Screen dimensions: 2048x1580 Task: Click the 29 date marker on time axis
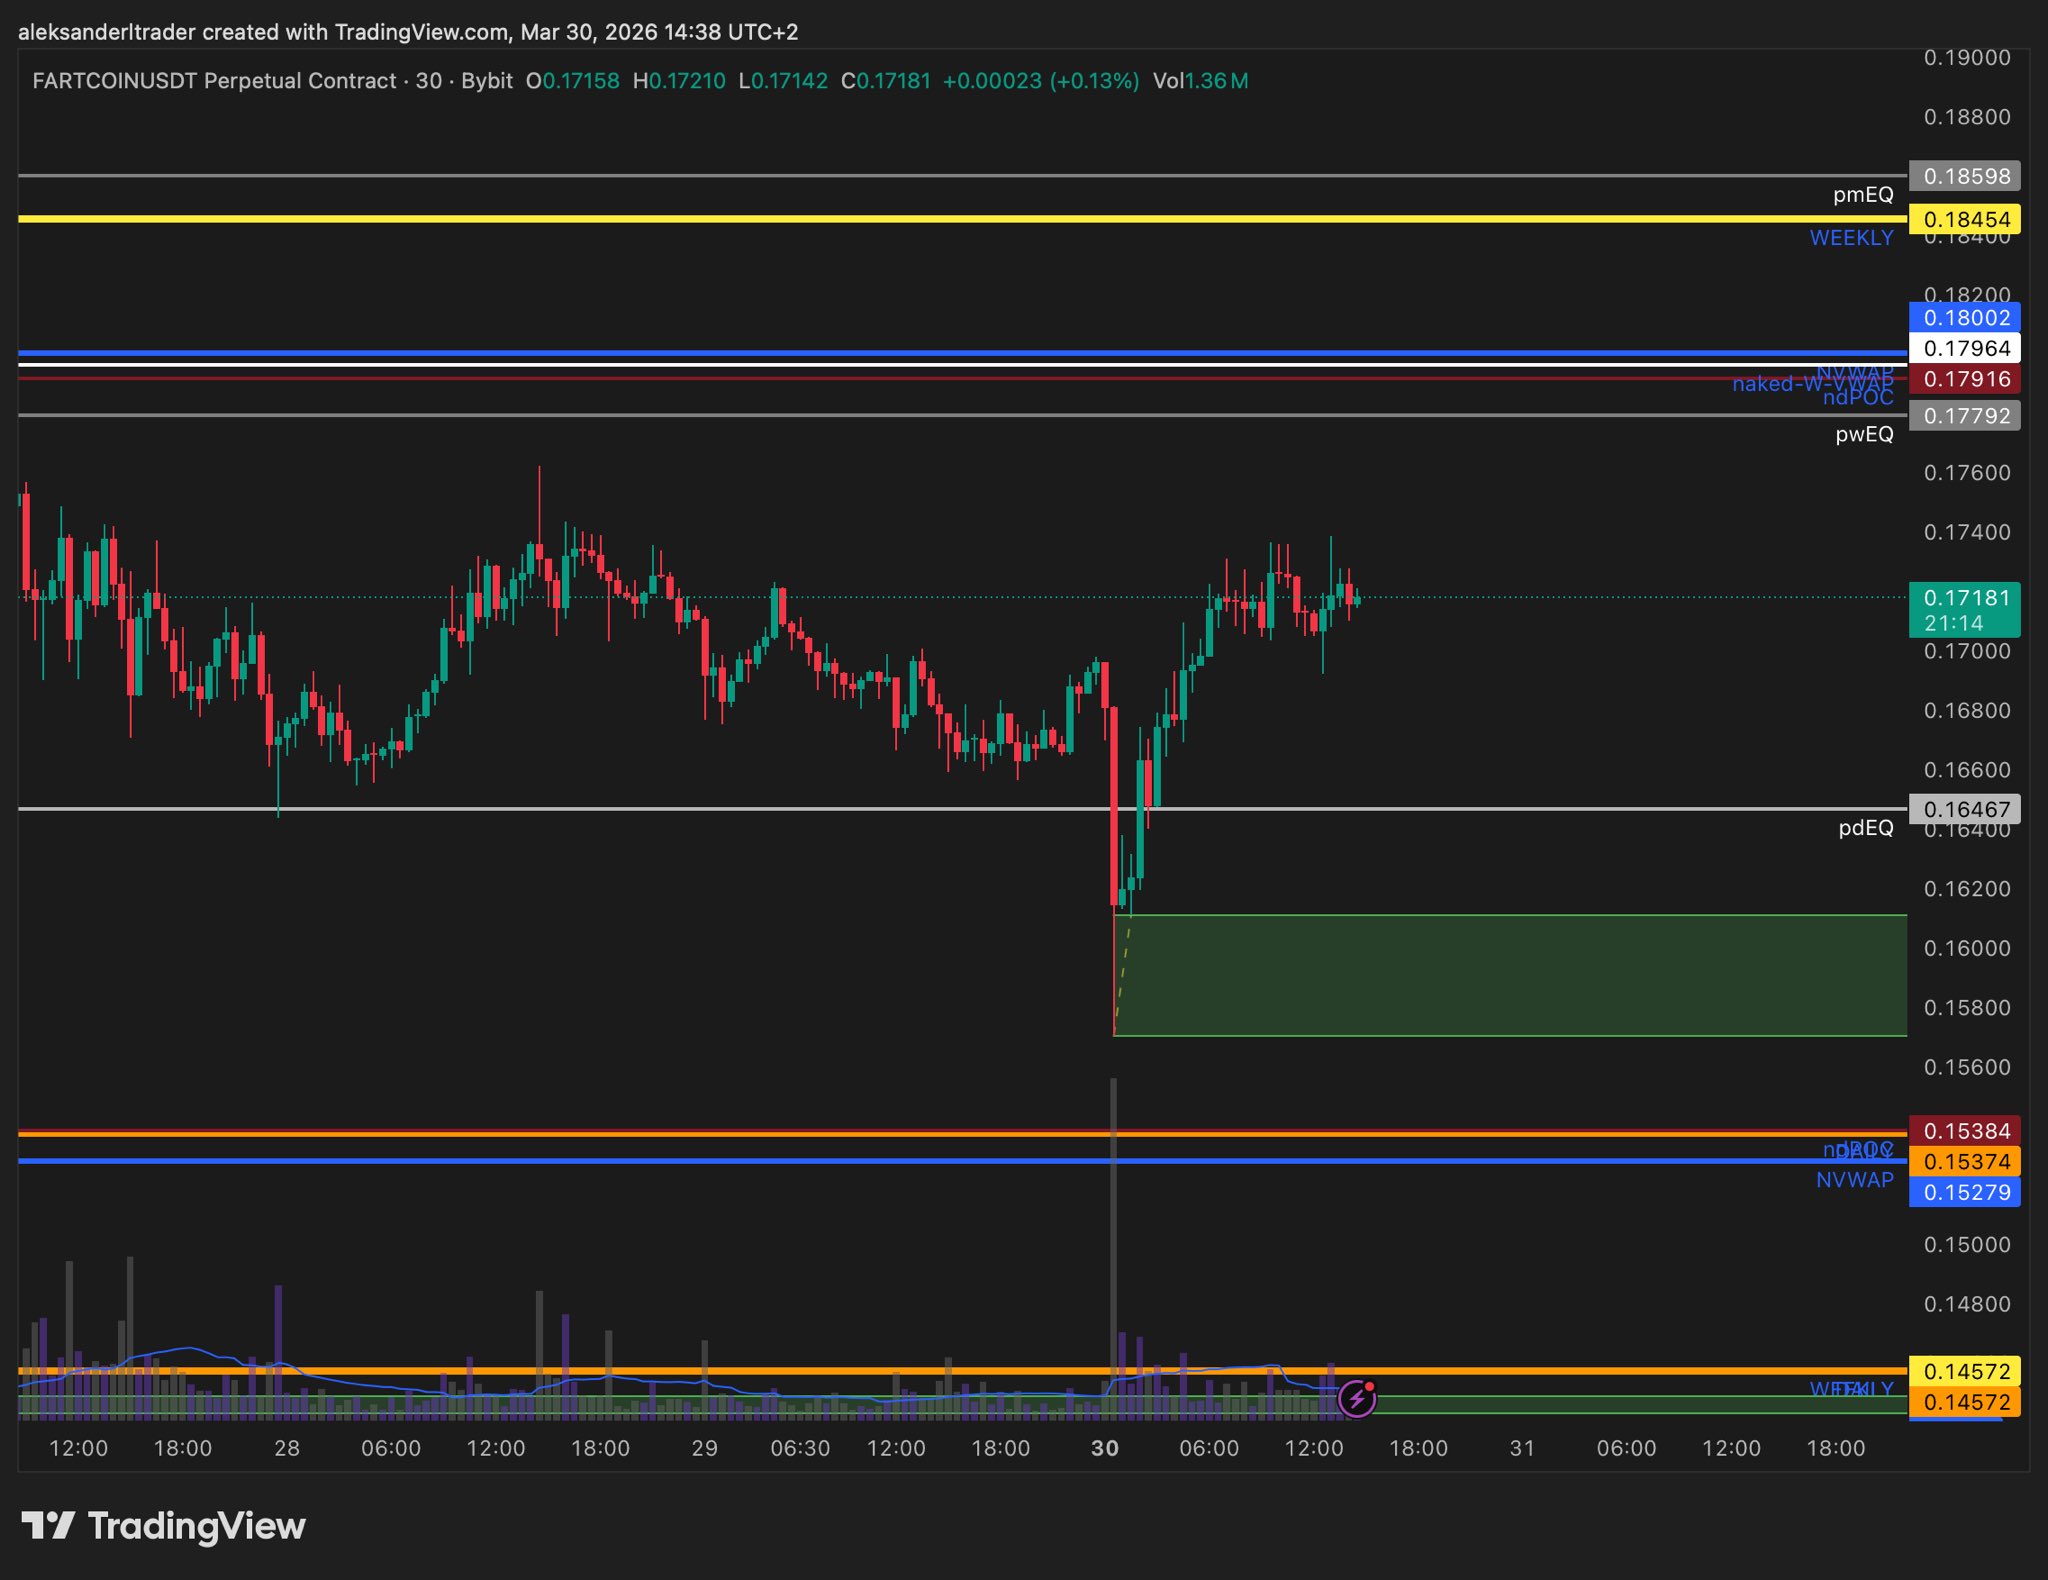tap(704, 1448)
